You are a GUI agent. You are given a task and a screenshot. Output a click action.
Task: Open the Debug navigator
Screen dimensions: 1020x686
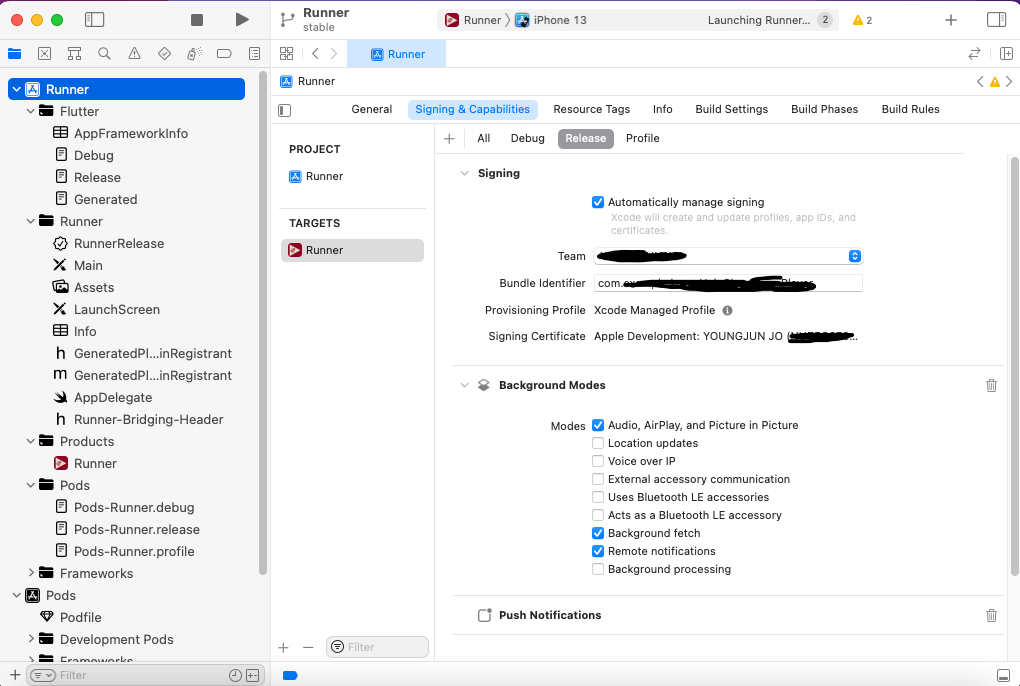194,53
